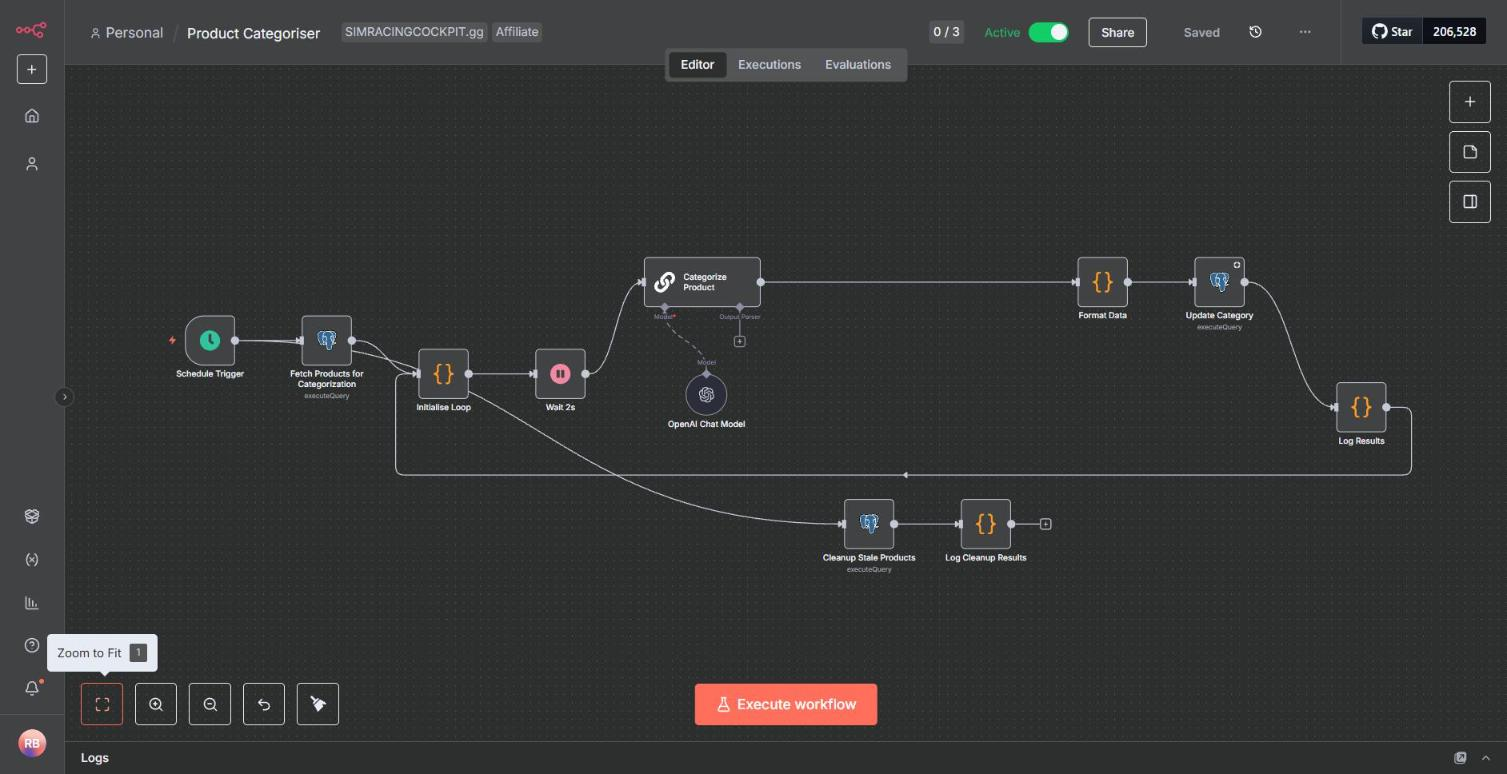This screenshot has height=774, width=1507.
Task: Toggle the Active workflow switch
Action: 1048,32
